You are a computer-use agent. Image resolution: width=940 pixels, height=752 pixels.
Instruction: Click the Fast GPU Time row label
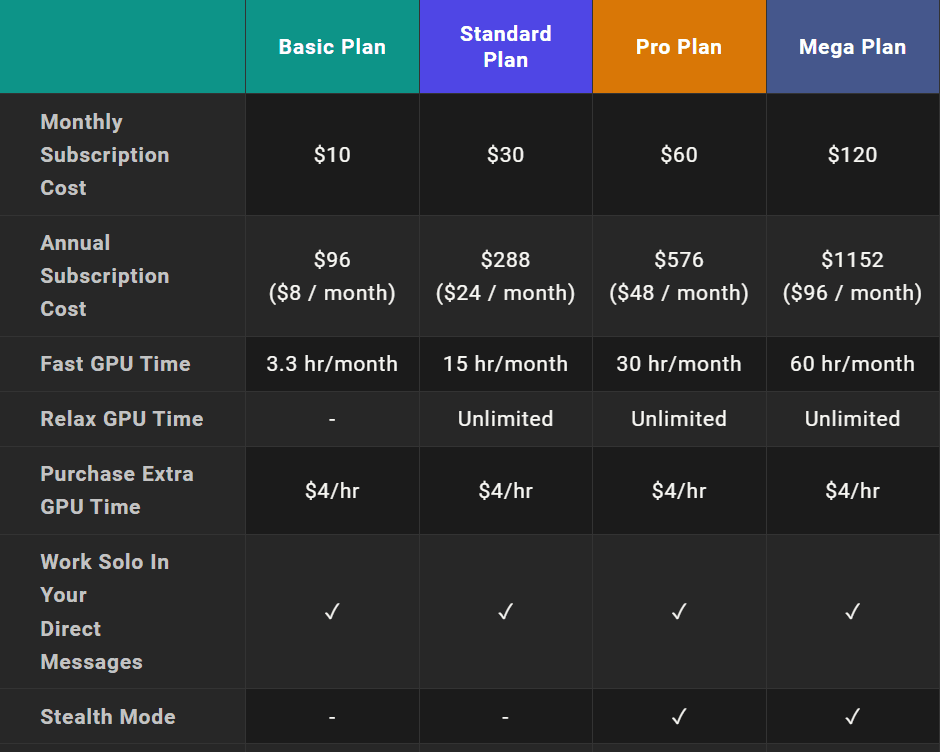(x=115, y=364)
